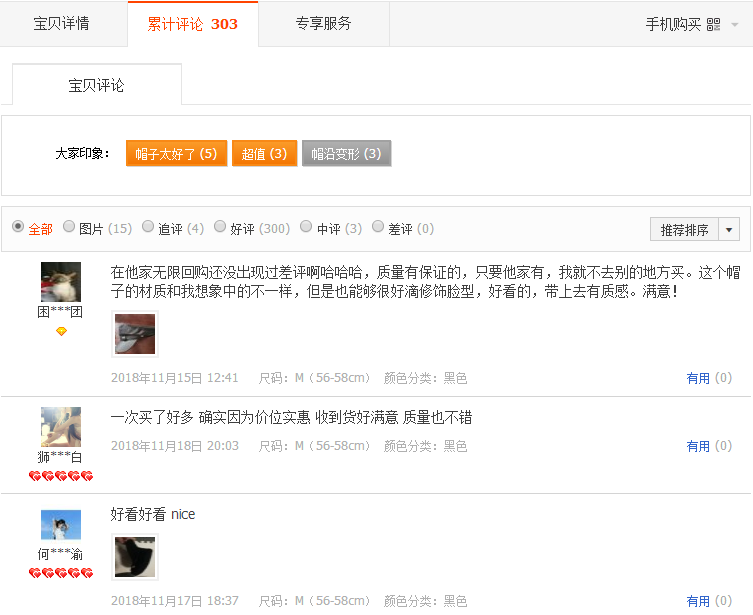The image size is (753, 615).
Task: Click the date 2018年11月15日 12:41
Action: click(x=175, y=378)
